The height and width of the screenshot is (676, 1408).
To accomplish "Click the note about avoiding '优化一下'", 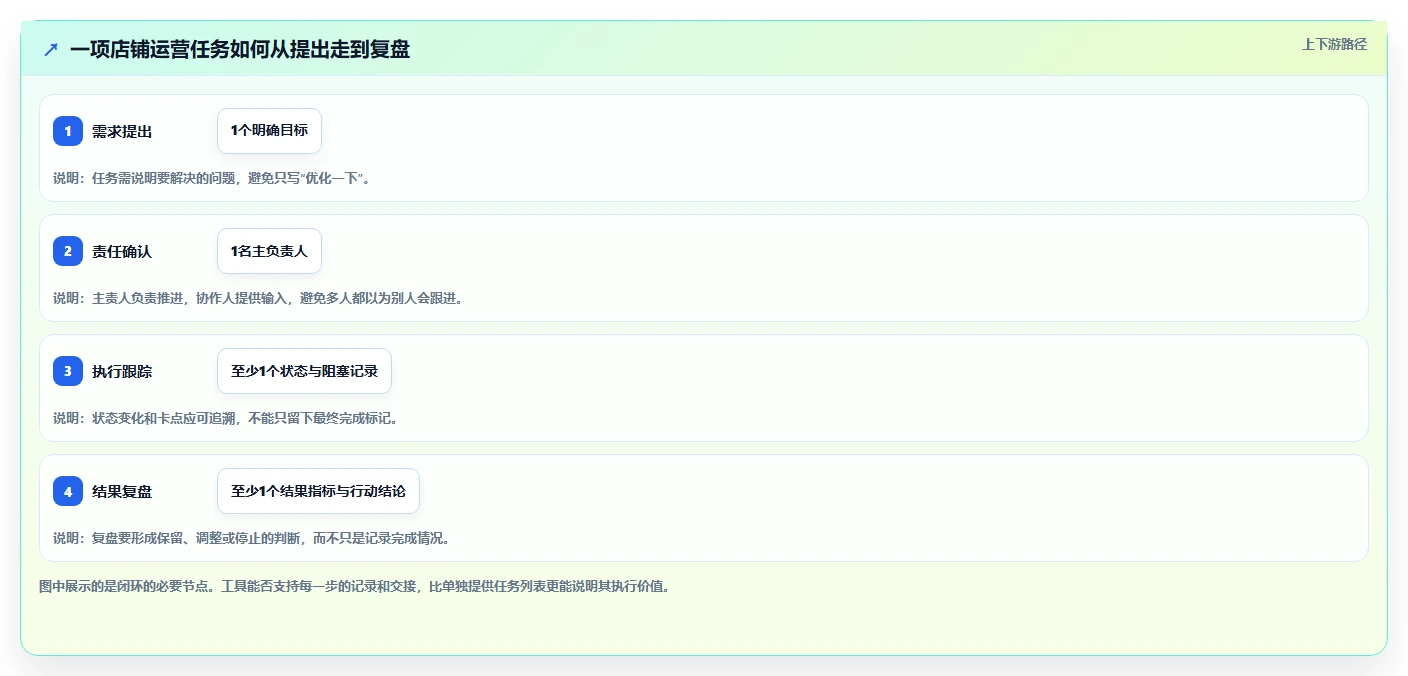I will pos(214,178).
